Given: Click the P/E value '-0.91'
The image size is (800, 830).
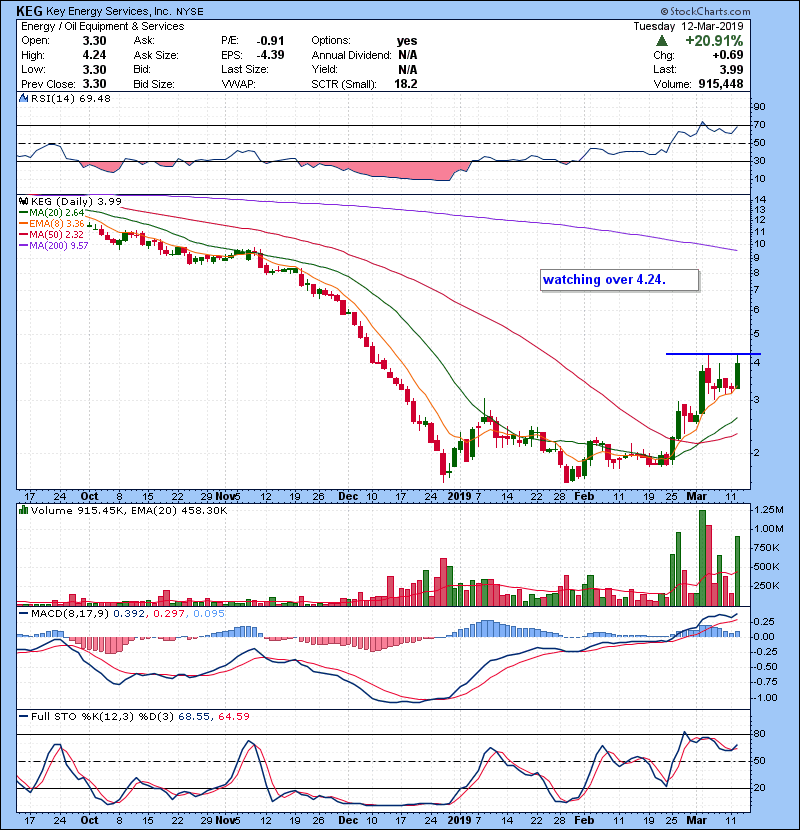Looking at the screenshot, I should [270, 41].
